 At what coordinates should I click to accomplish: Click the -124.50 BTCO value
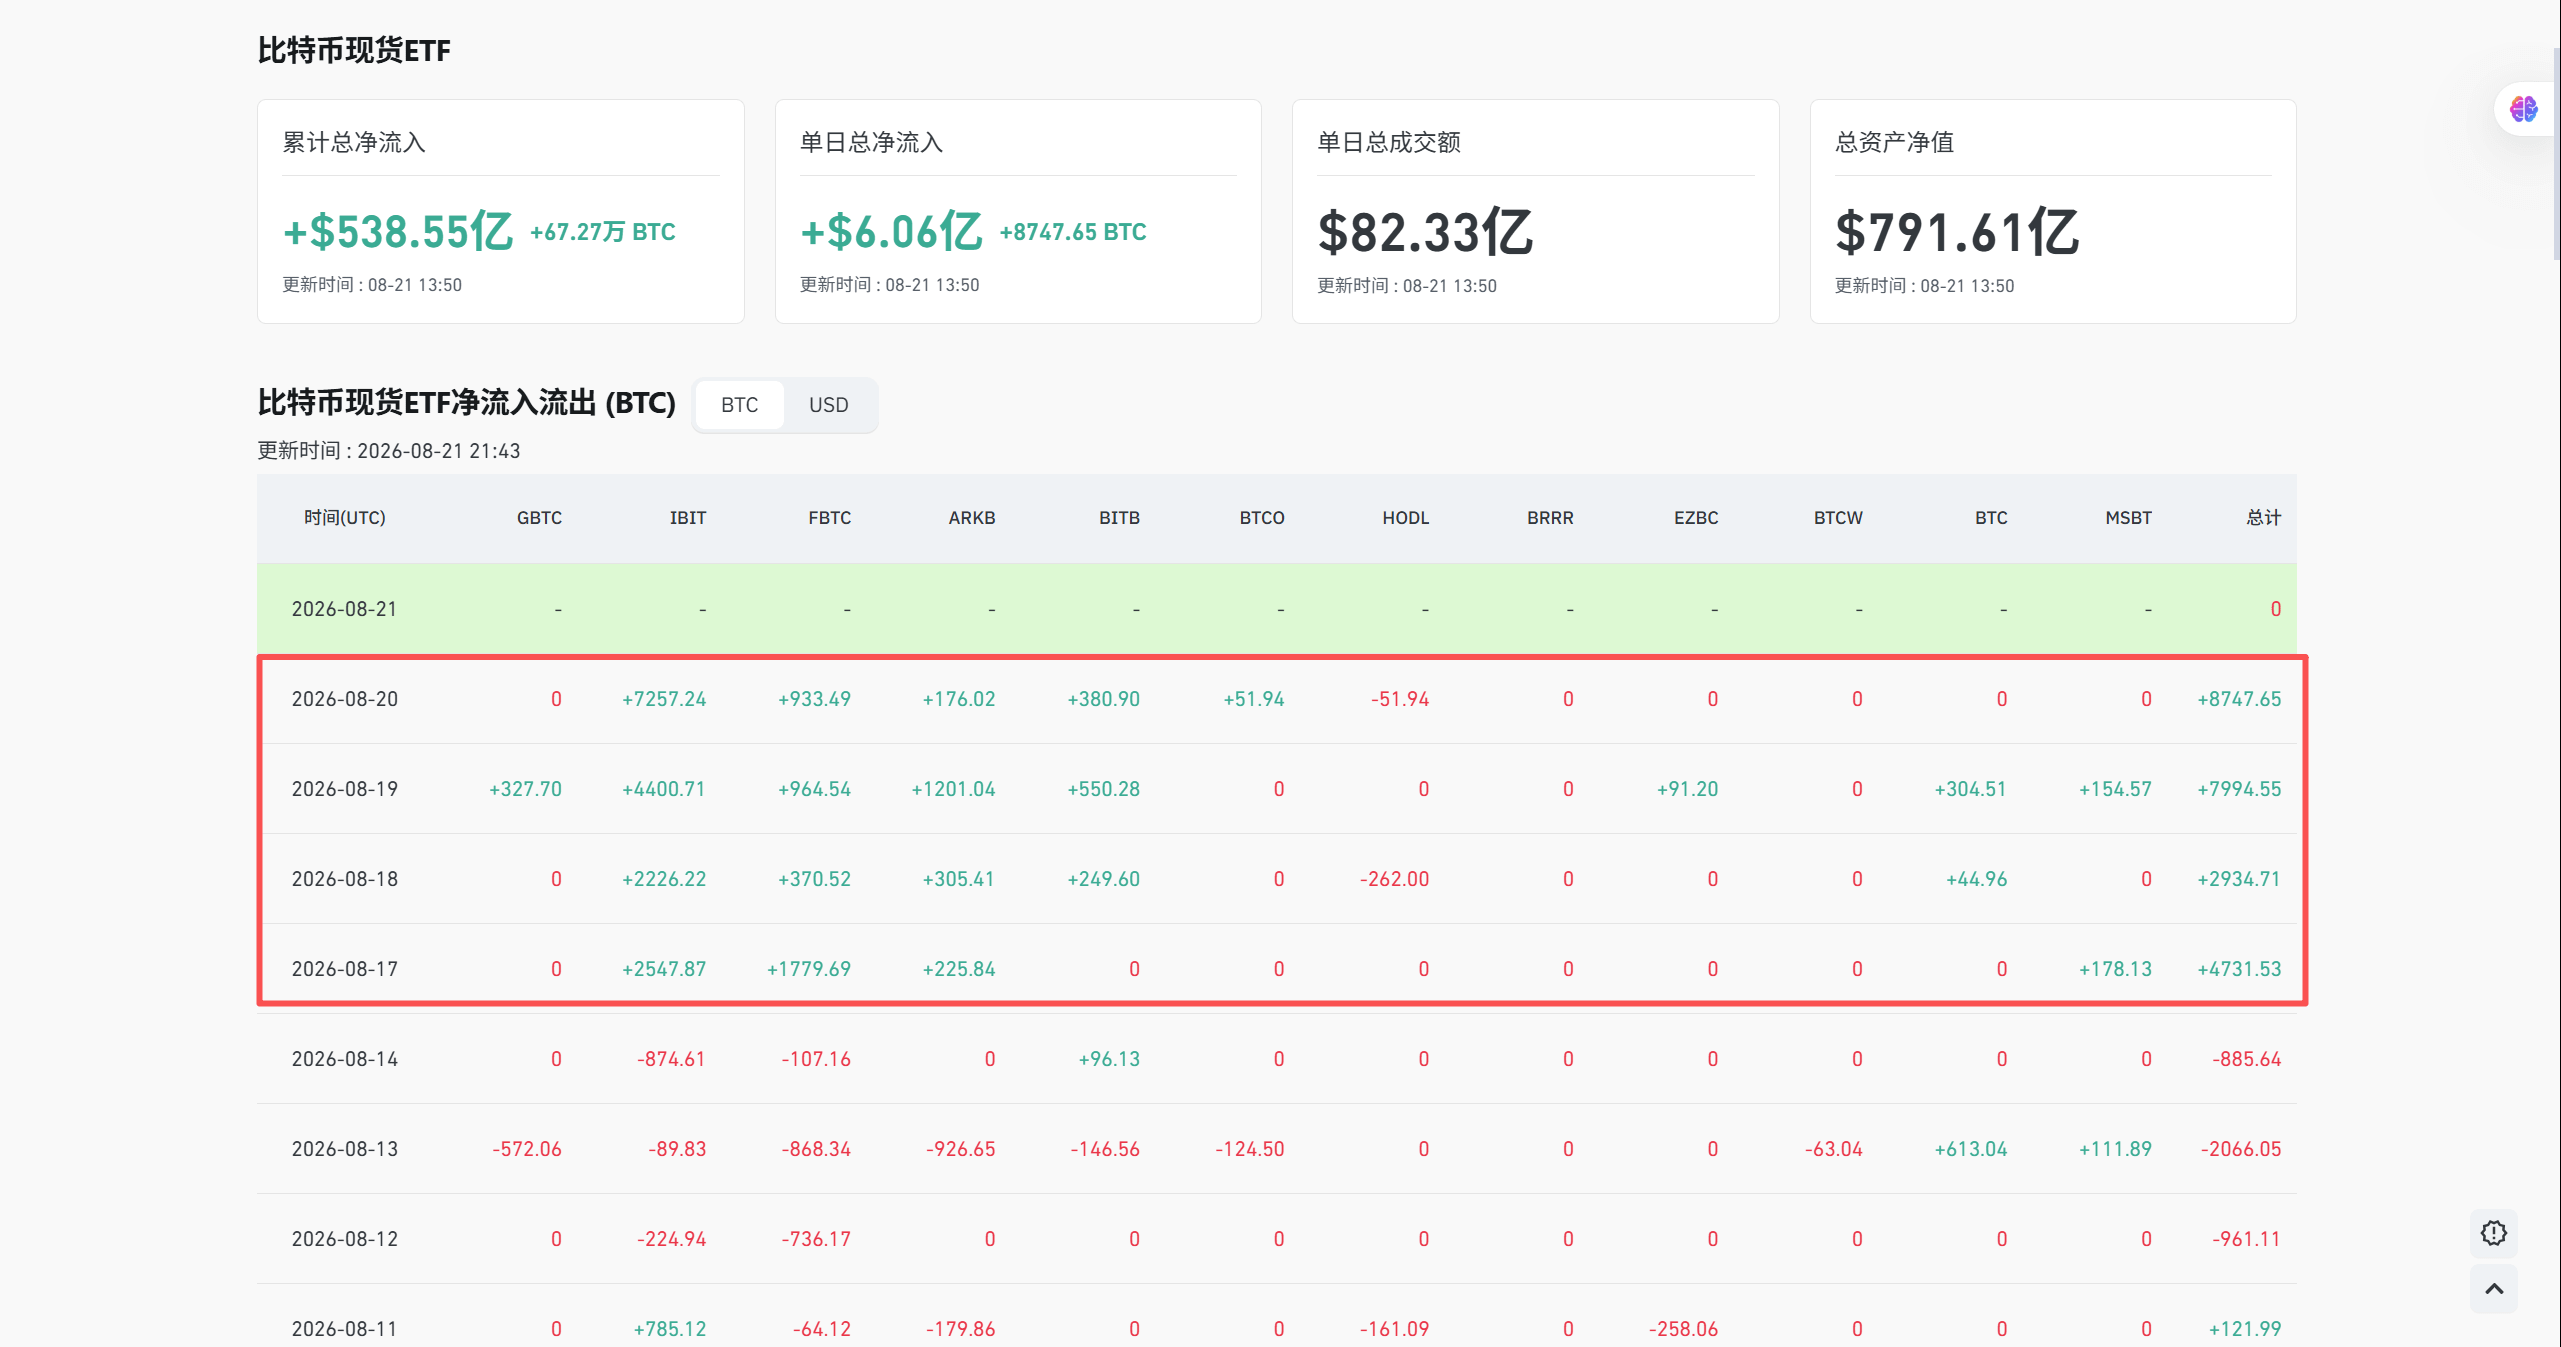click(1249, 1149)
